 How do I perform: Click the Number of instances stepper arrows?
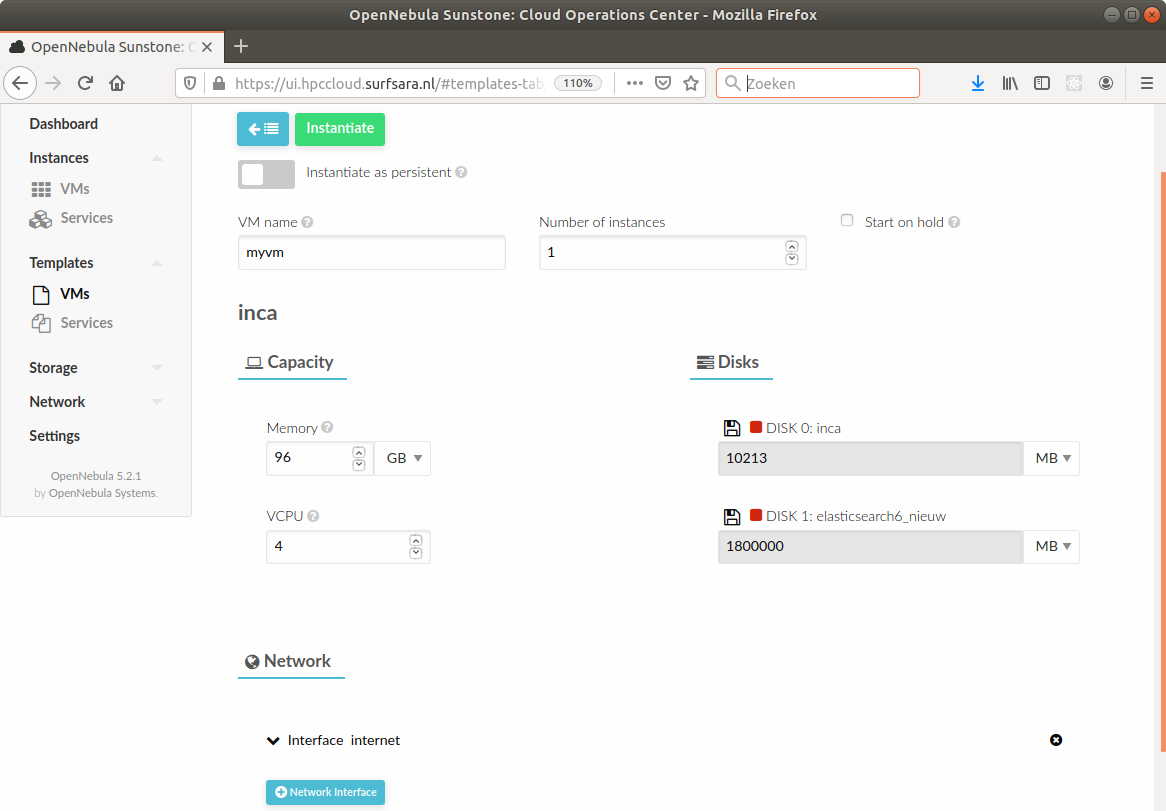pos(791,253)
